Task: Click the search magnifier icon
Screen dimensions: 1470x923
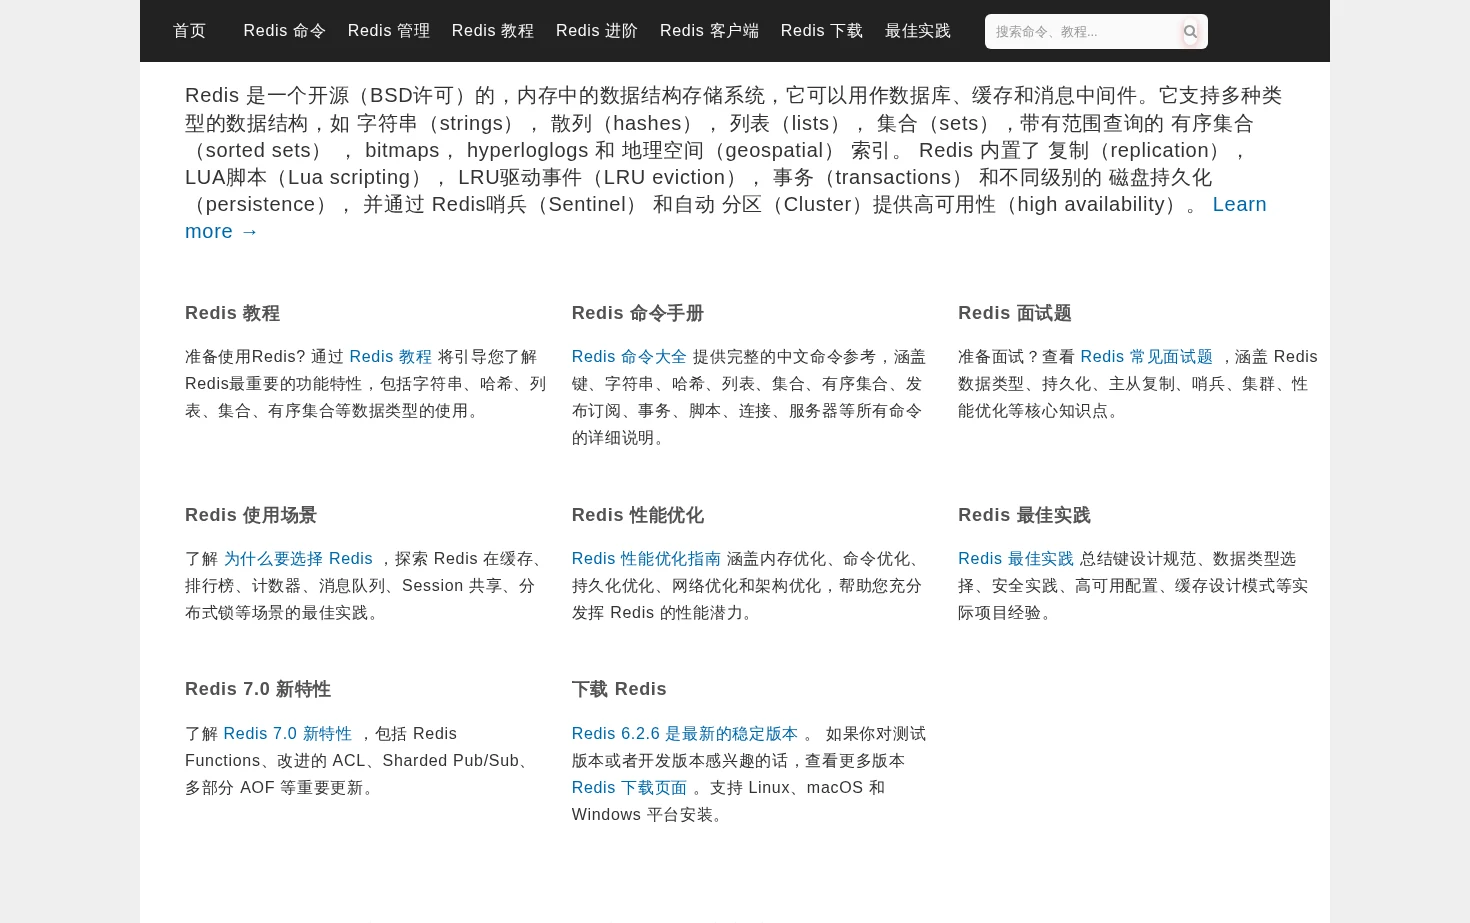Action: [1190, 32]
